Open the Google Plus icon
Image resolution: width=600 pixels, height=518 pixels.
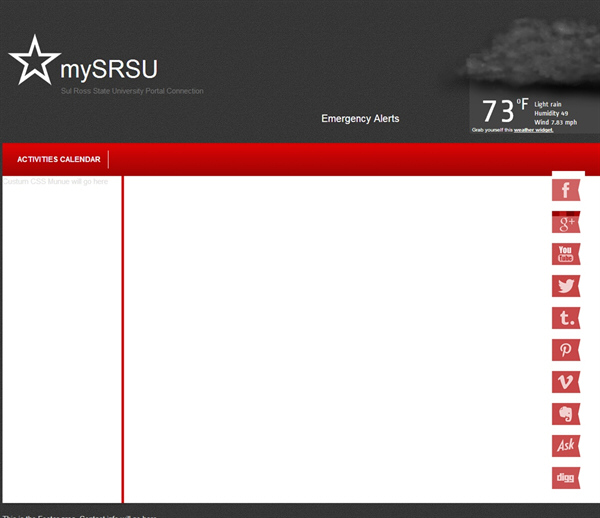[x=566, y=222]
